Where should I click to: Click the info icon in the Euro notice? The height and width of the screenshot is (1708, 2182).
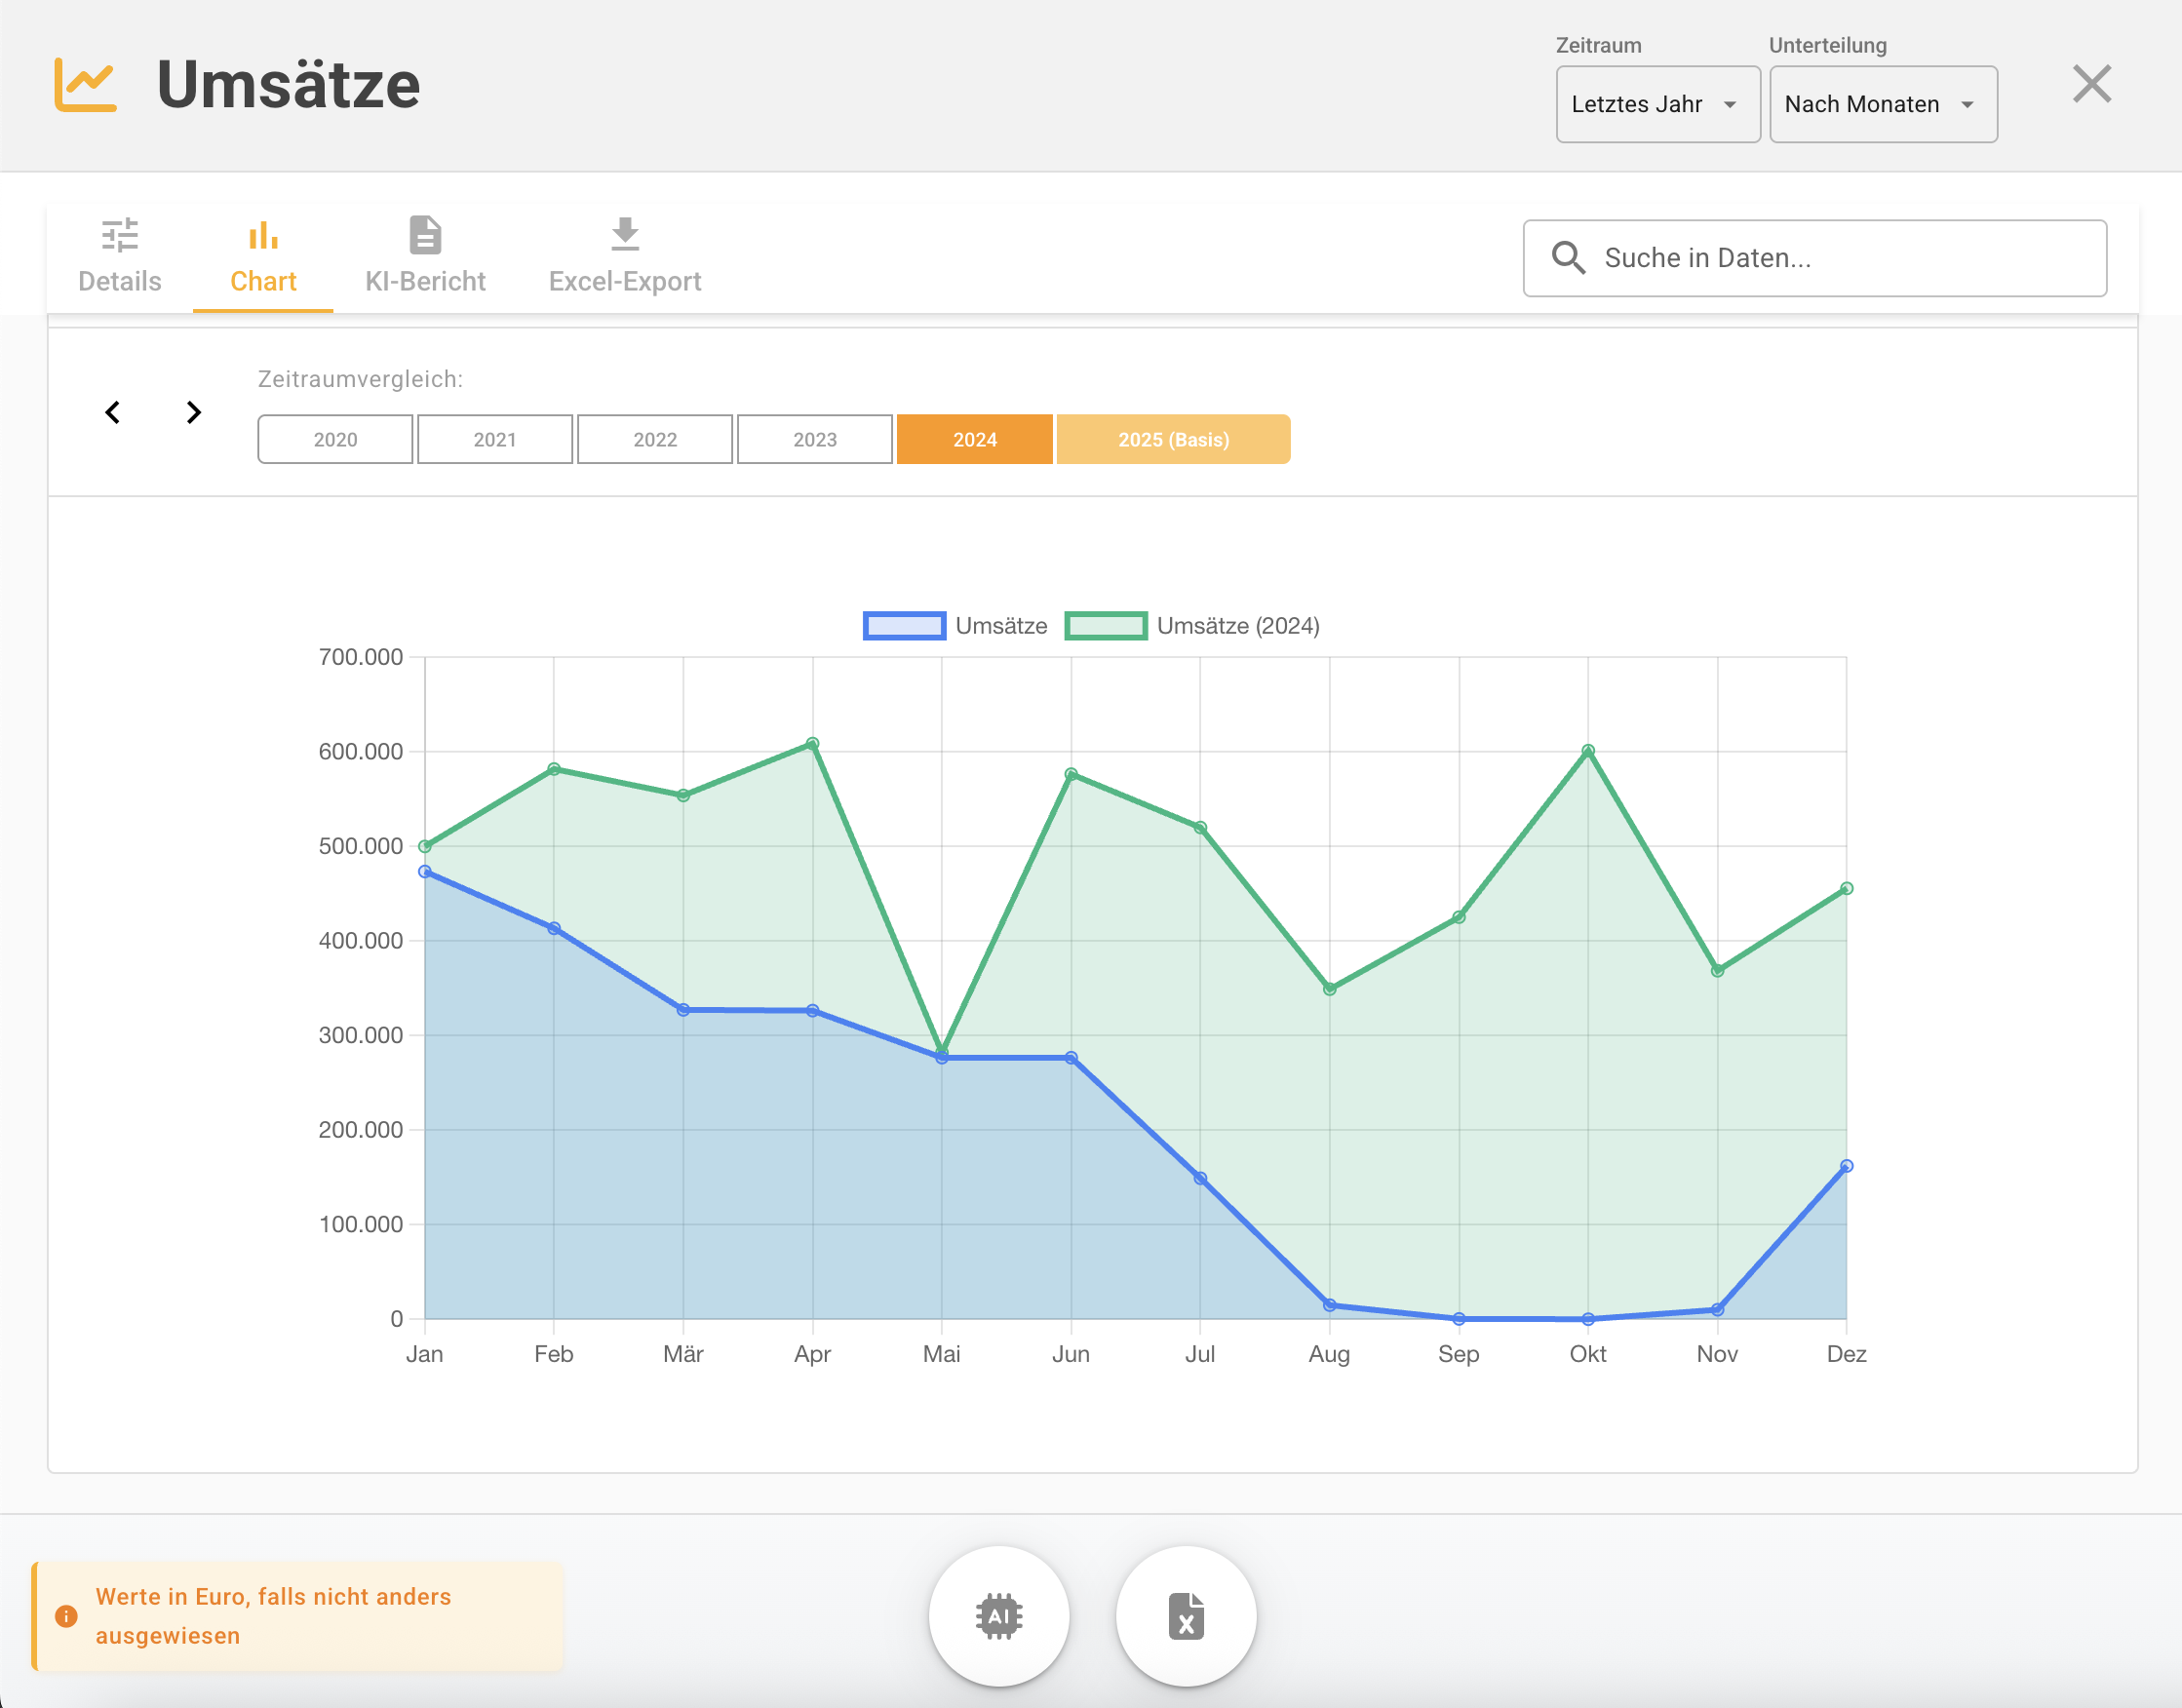click(x=66, y=1616)
